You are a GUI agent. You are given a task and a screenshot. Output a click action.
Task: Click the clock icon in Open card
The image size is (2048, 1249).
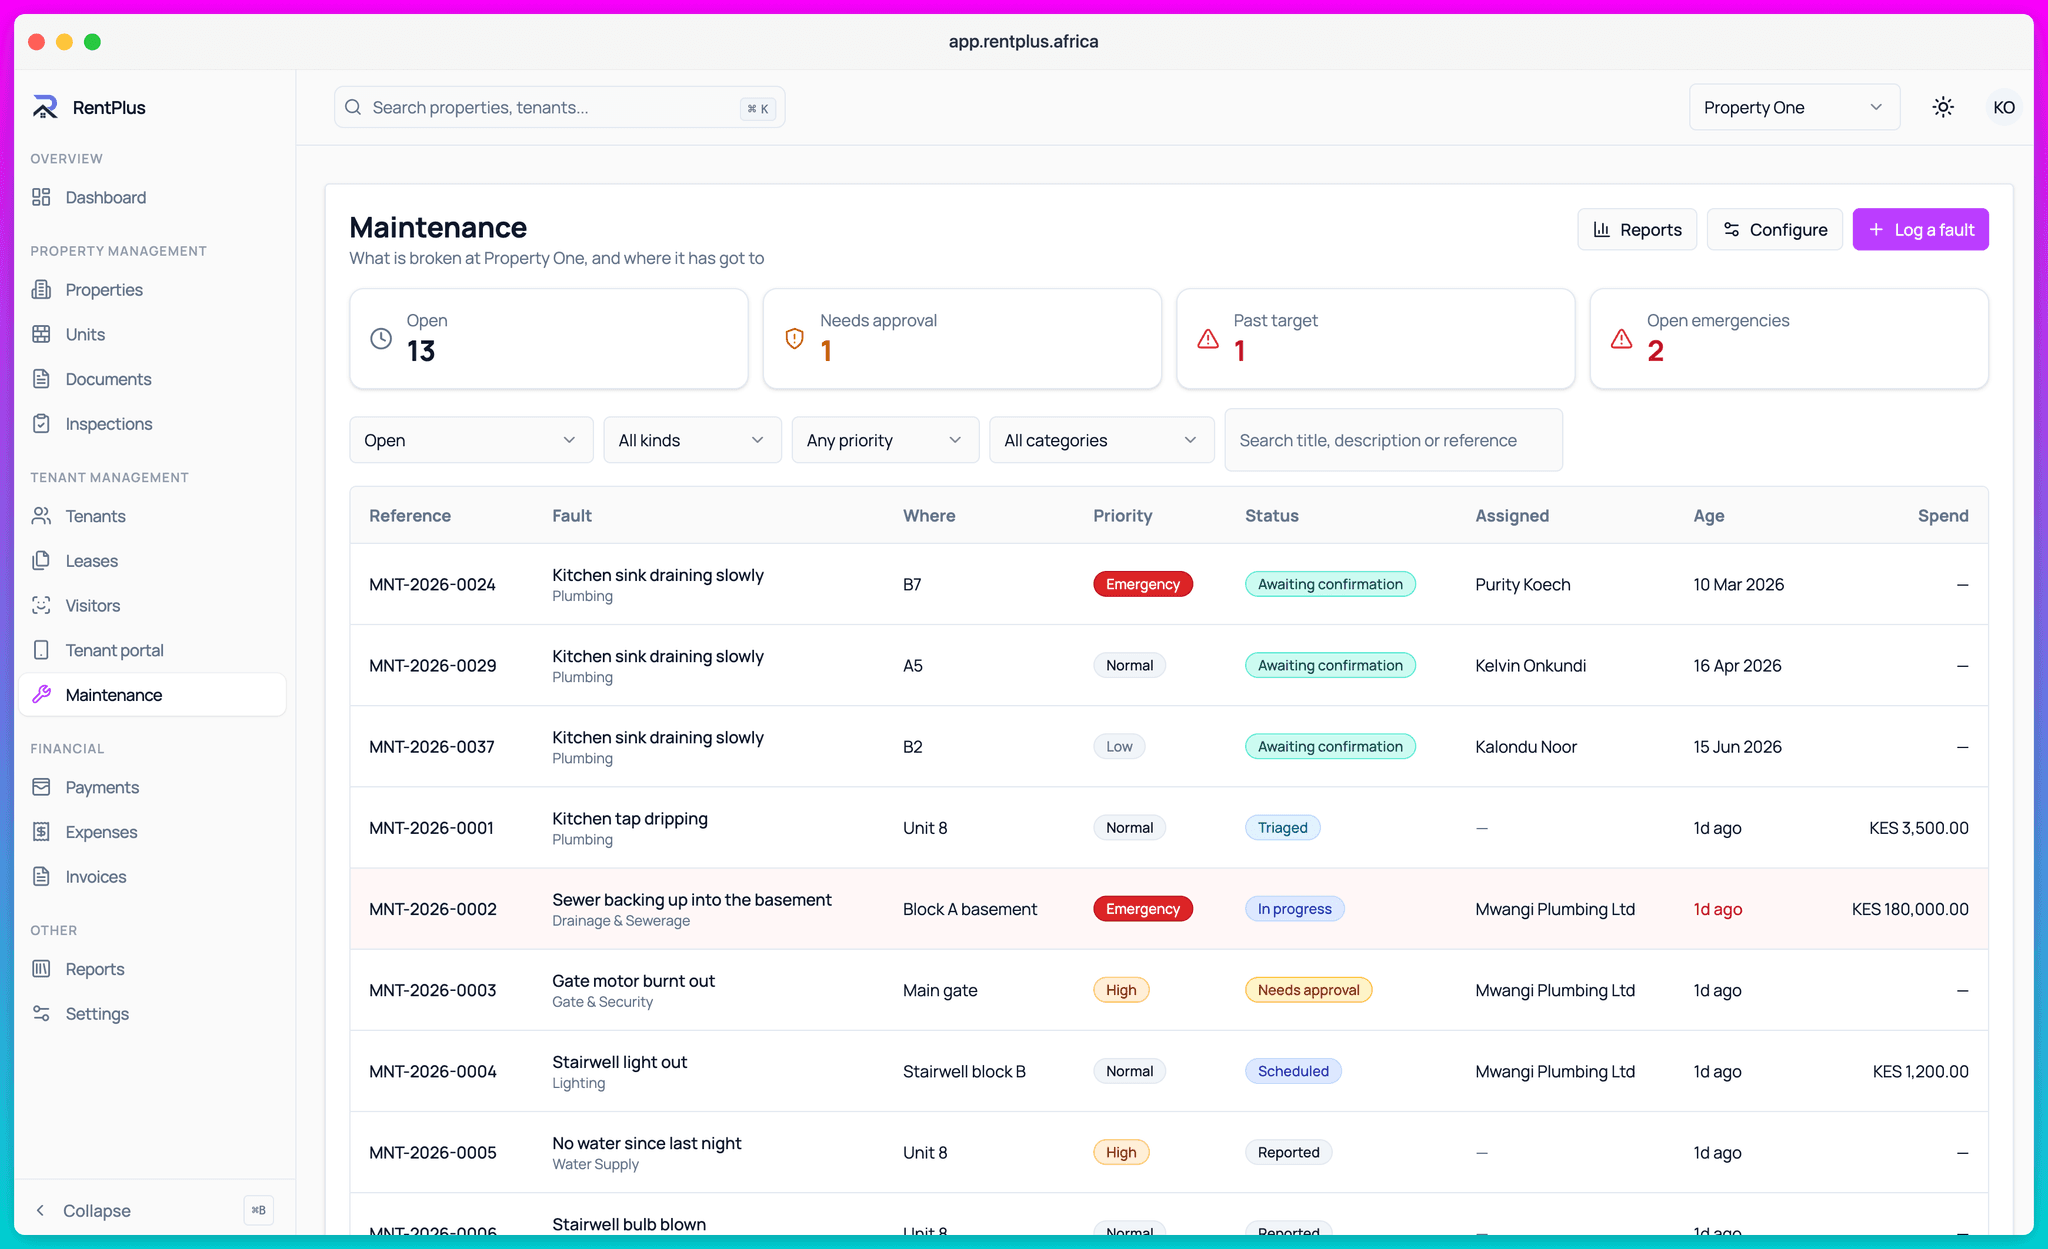click(x=381, y=339)
